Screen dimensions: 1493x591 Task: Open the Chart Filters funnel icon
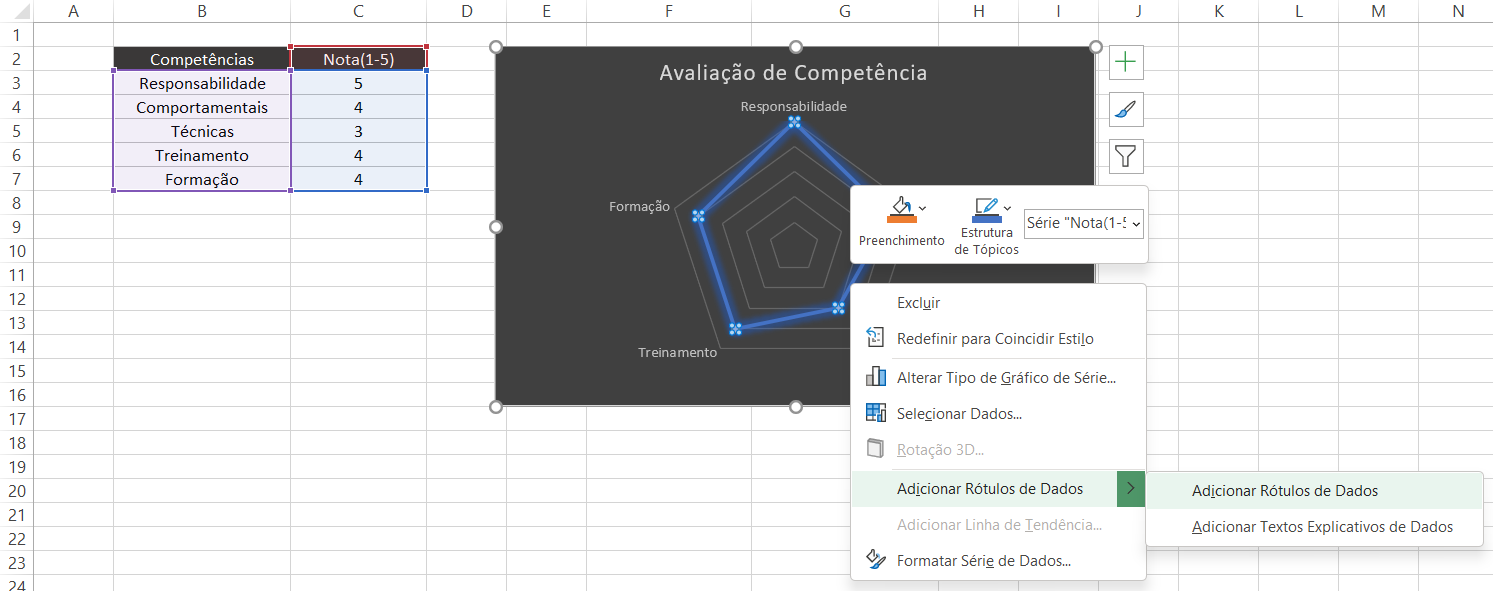click(1126, 155)
